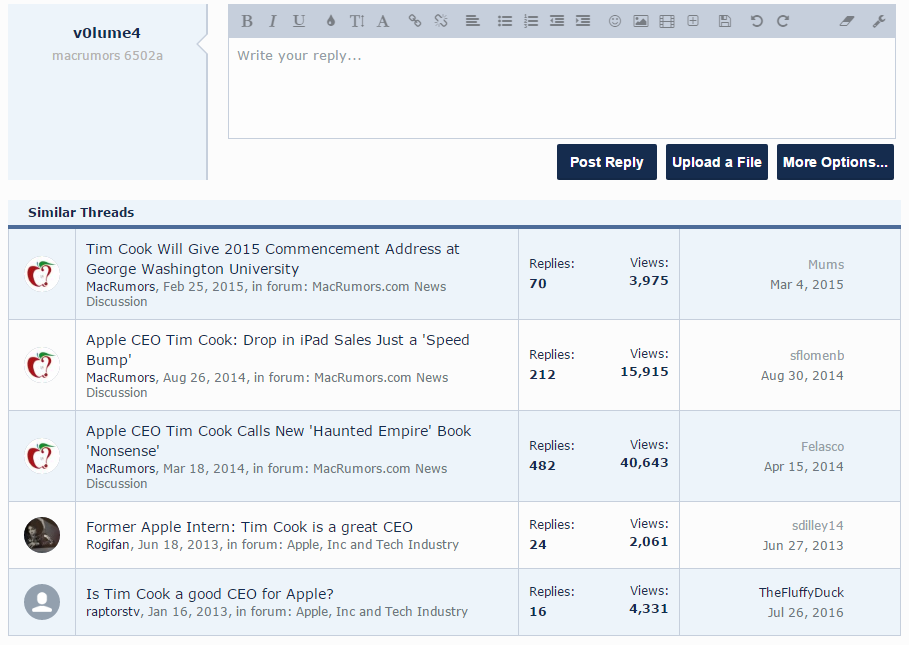Remove formatting with eraser icon
Viewport: 909px width, 645px height.
point(847,21)
